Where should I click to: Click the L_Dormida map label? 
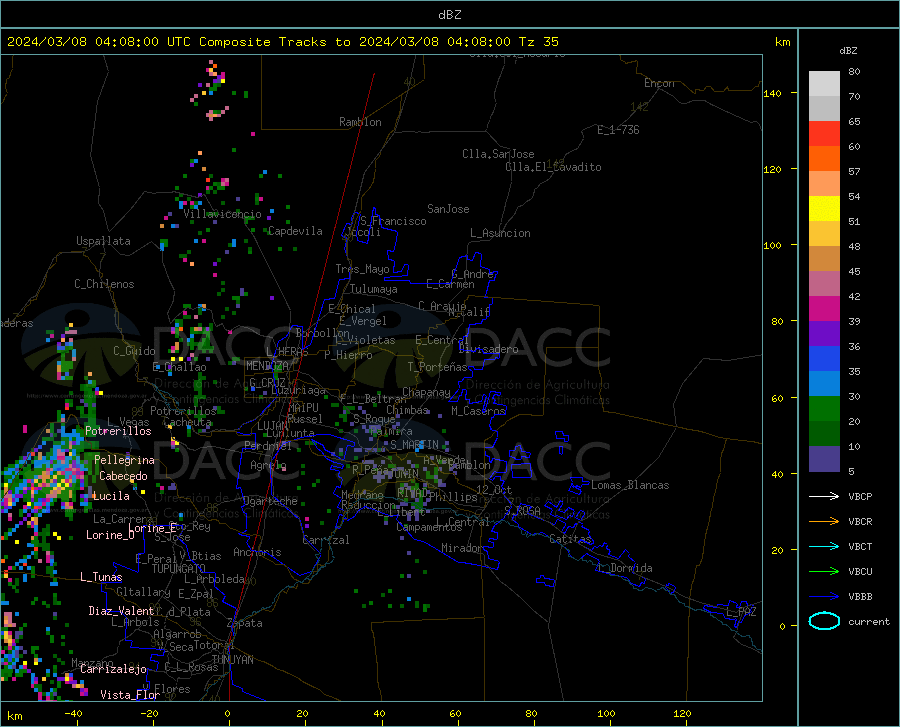pos(625,568)
